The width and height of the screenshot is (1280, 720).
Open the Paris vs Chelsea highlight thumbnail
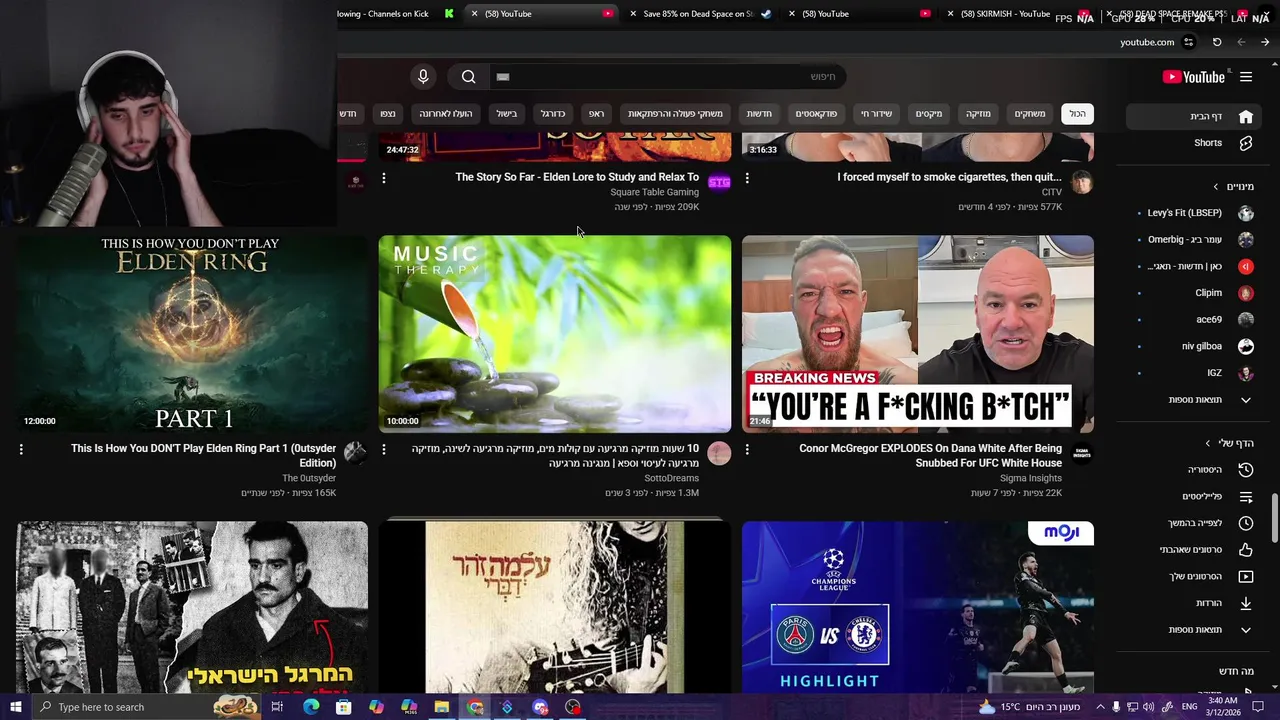(918, 607)
